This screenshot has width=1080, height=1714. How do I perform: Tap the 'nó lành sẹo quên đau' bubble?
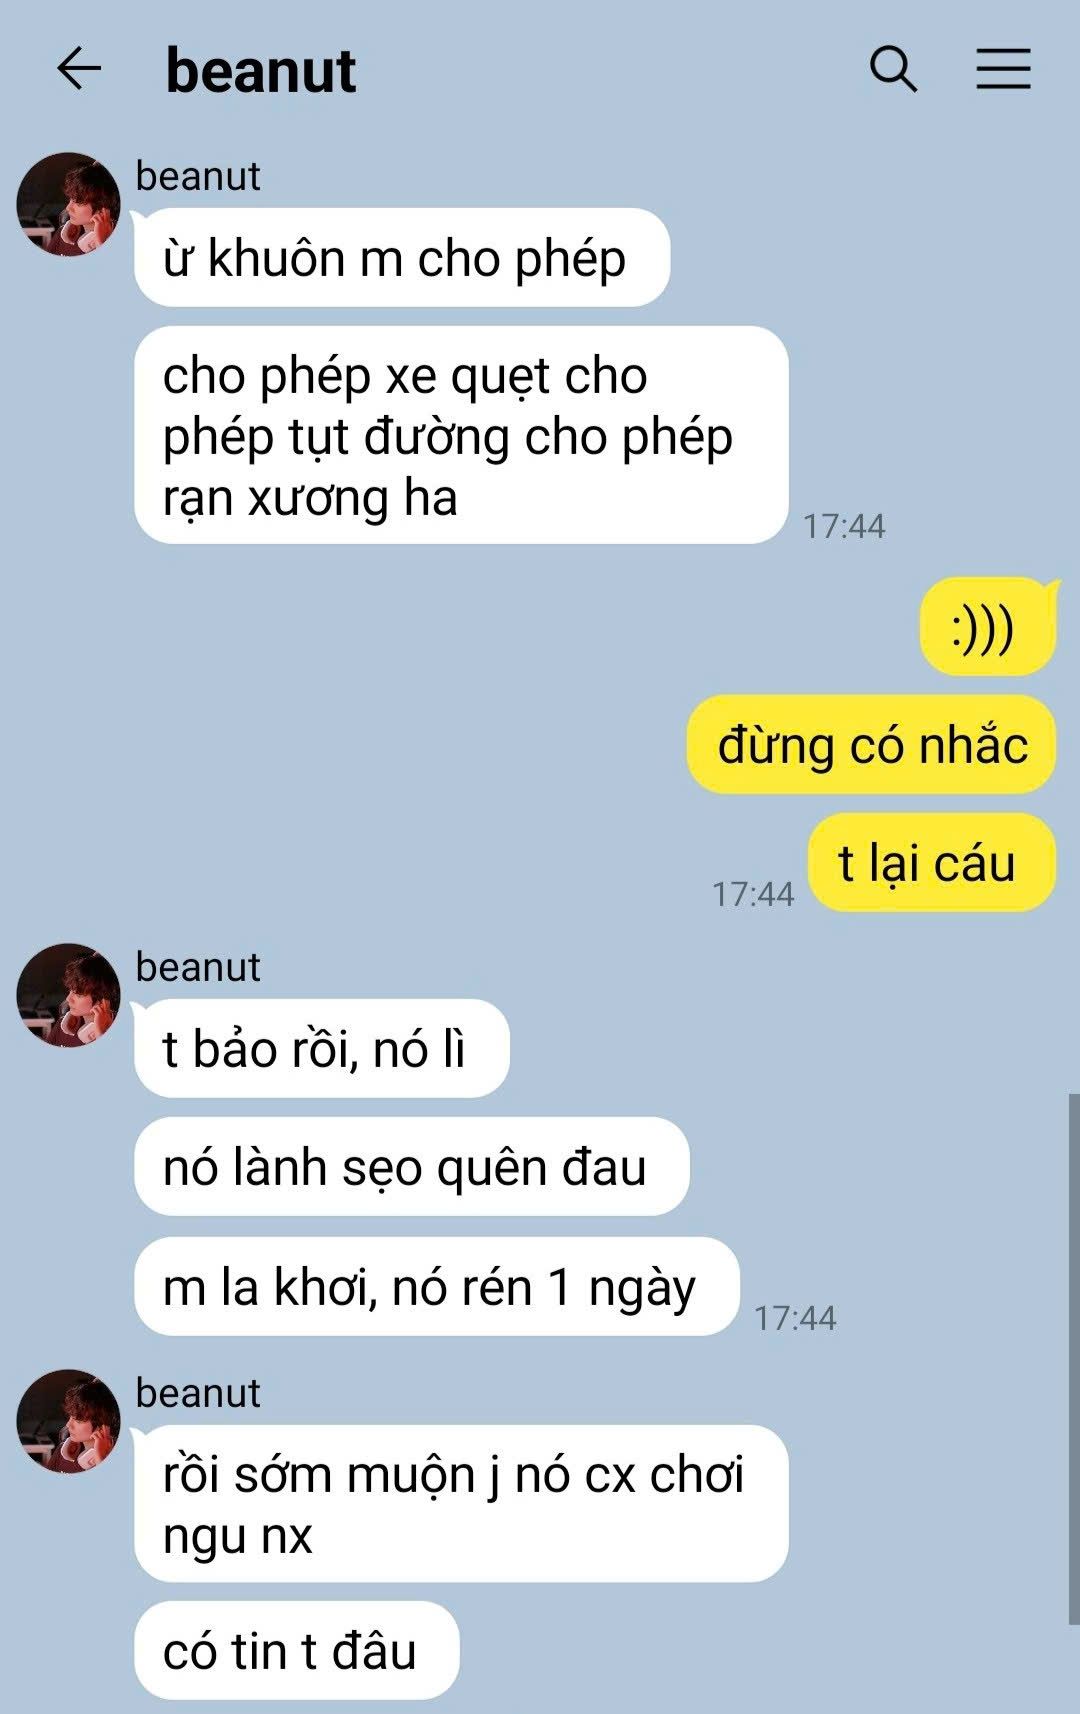[x=412, y=1167]
